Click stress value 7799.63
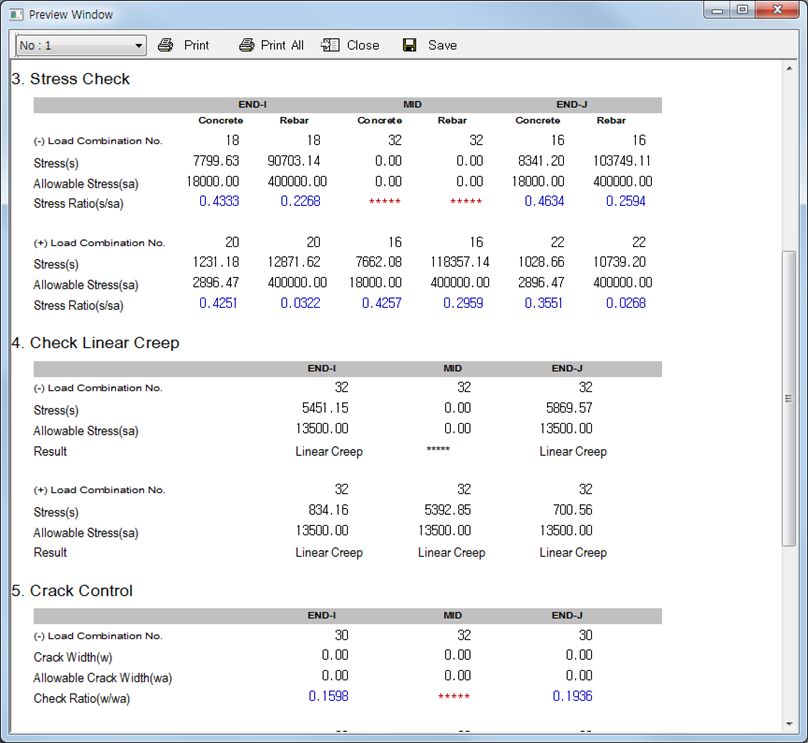 pos(216,161)
